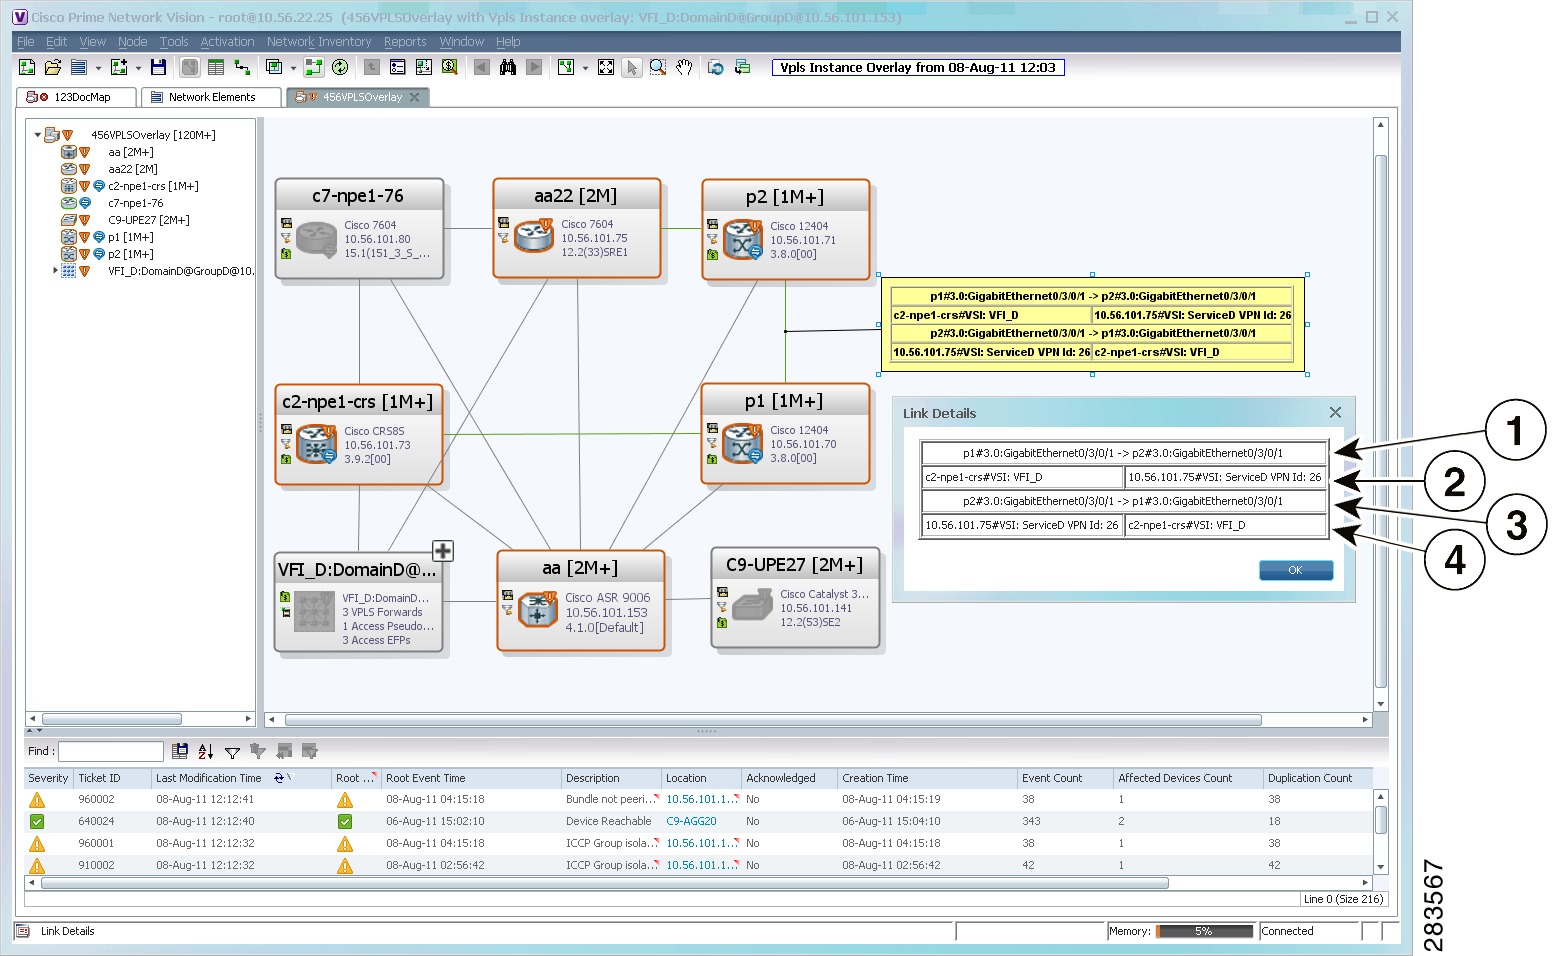Image resolution: width=1556 pixels, height=956 pixels.
Task: Toggle Show Links View button
Action: pos(242,67)
